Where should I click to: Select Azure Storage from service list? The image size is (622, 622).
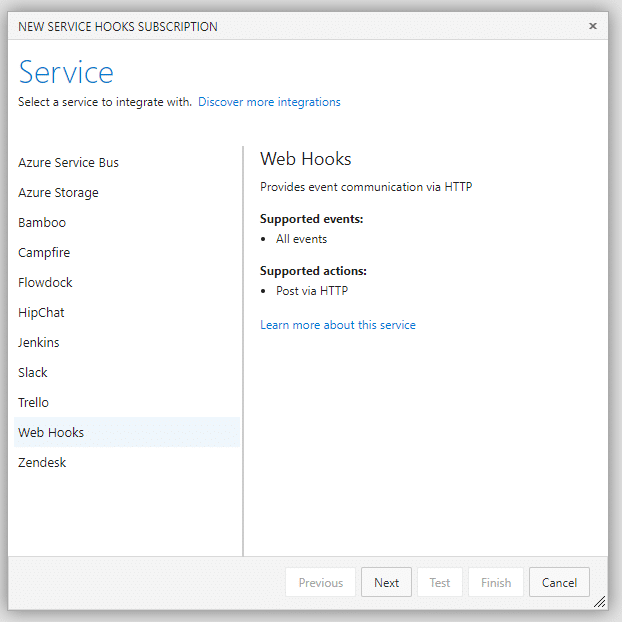tap(127, 192)
